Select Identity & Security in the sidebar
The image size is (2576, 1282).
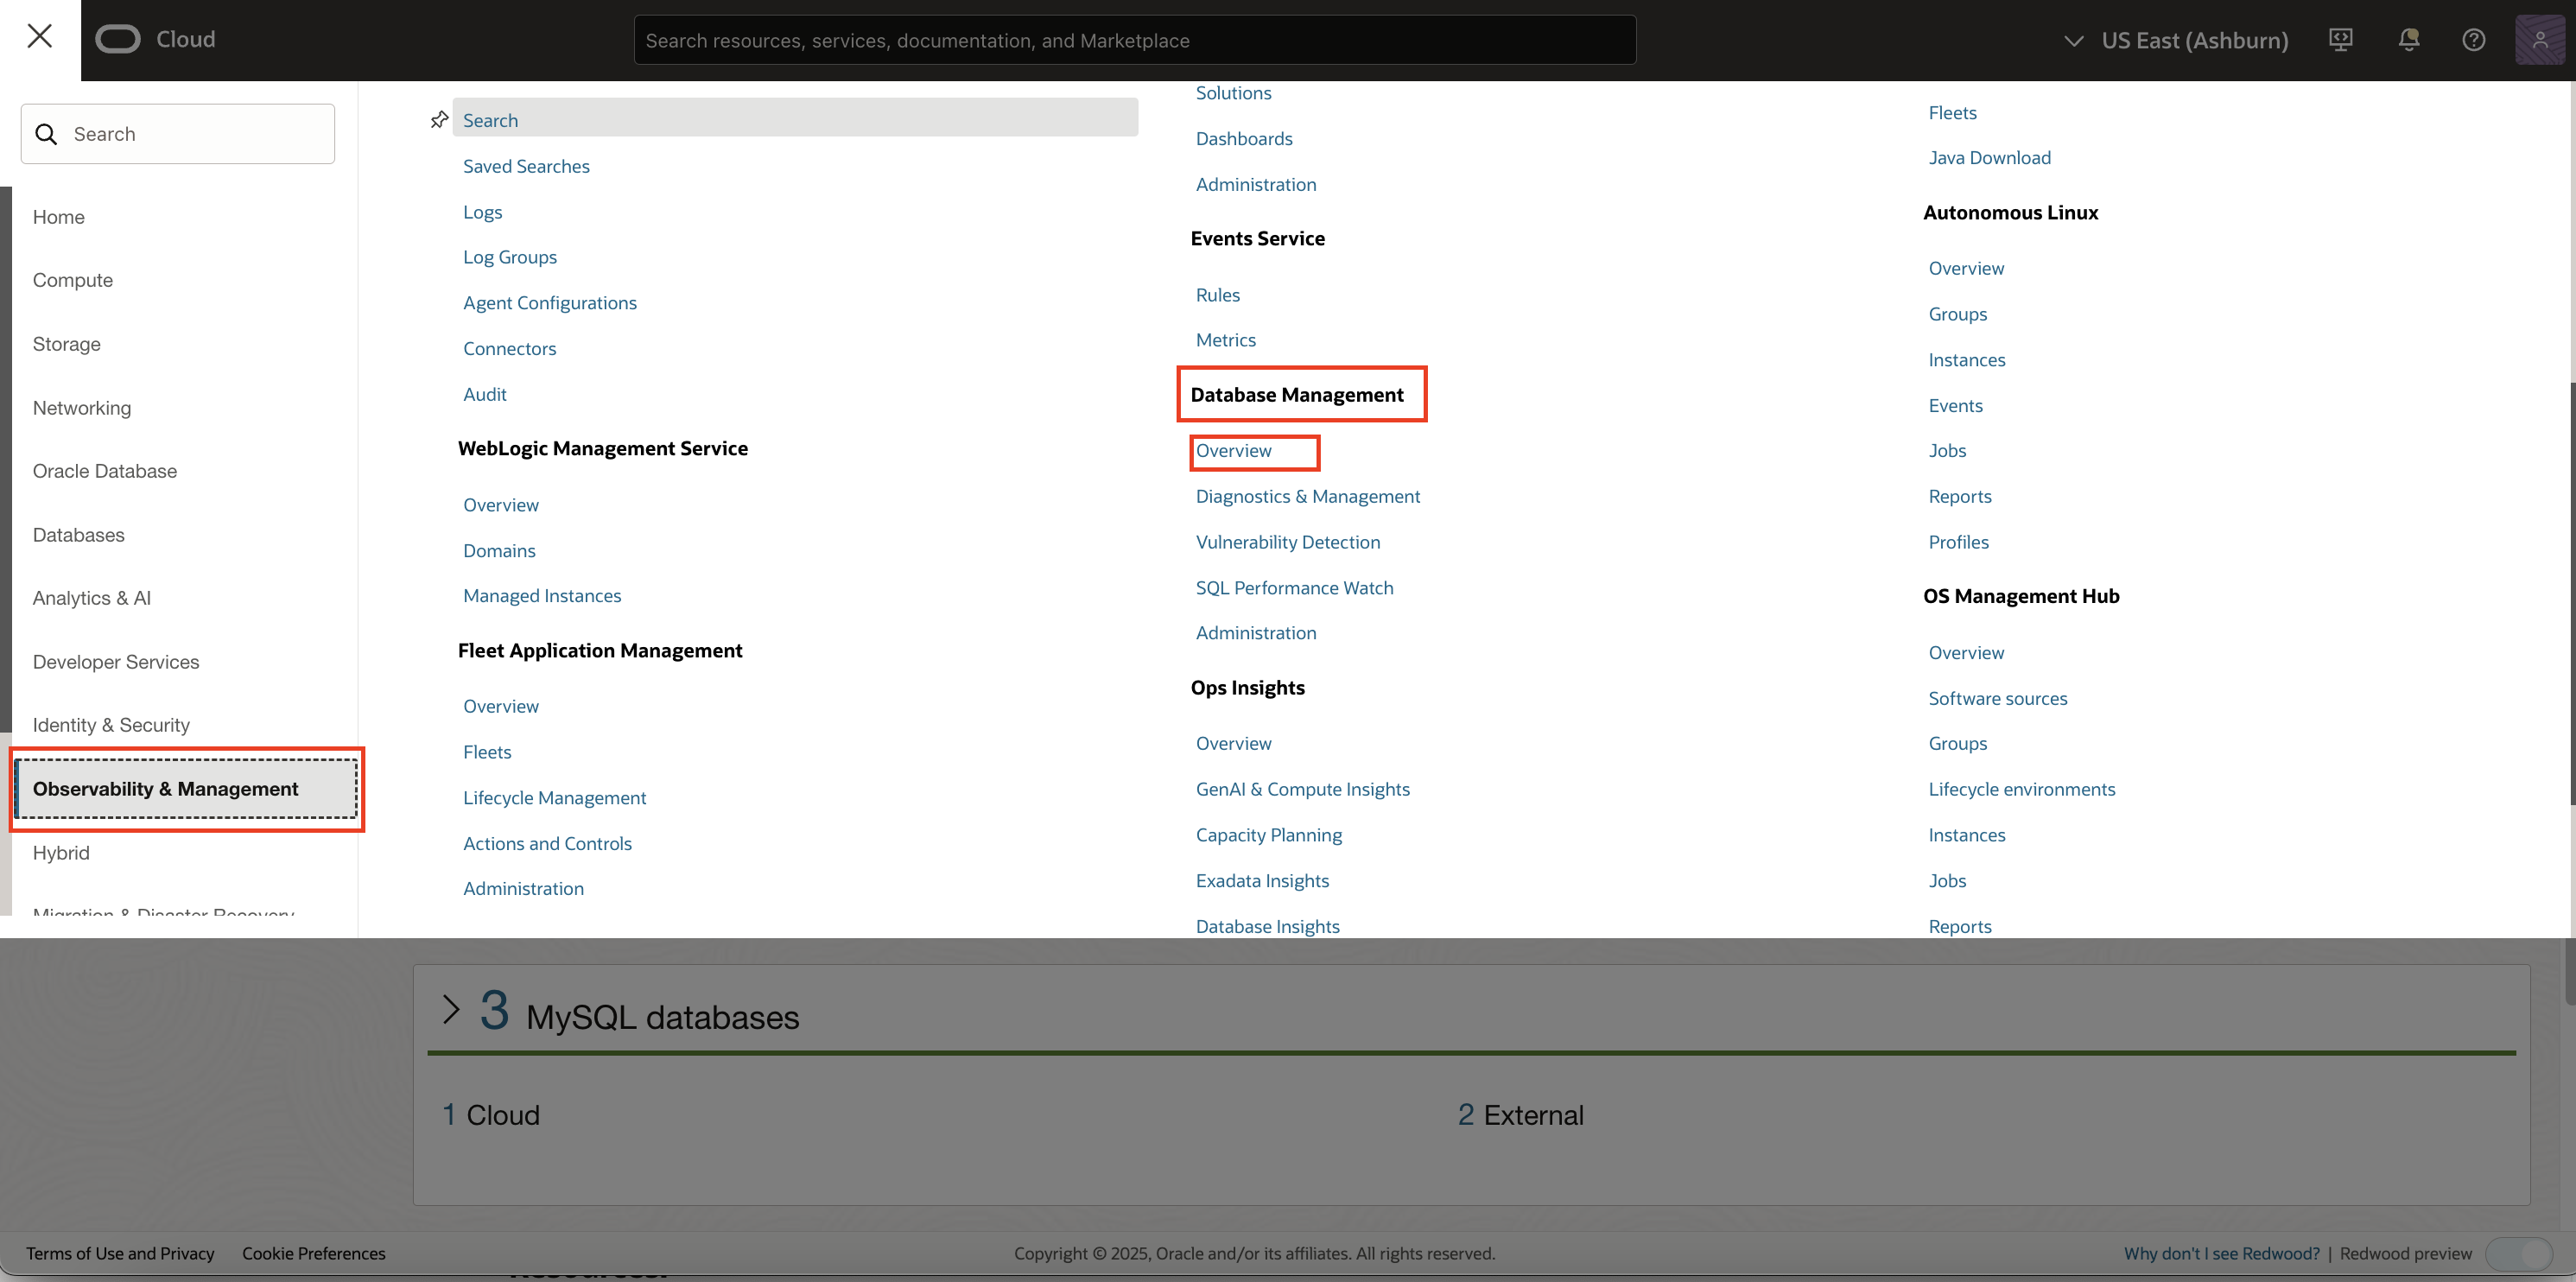(110, 724)
